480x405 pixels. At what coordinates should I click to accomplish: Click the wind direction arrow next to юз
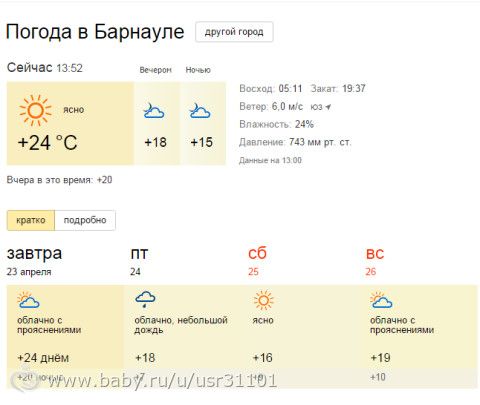coord(328,107)
